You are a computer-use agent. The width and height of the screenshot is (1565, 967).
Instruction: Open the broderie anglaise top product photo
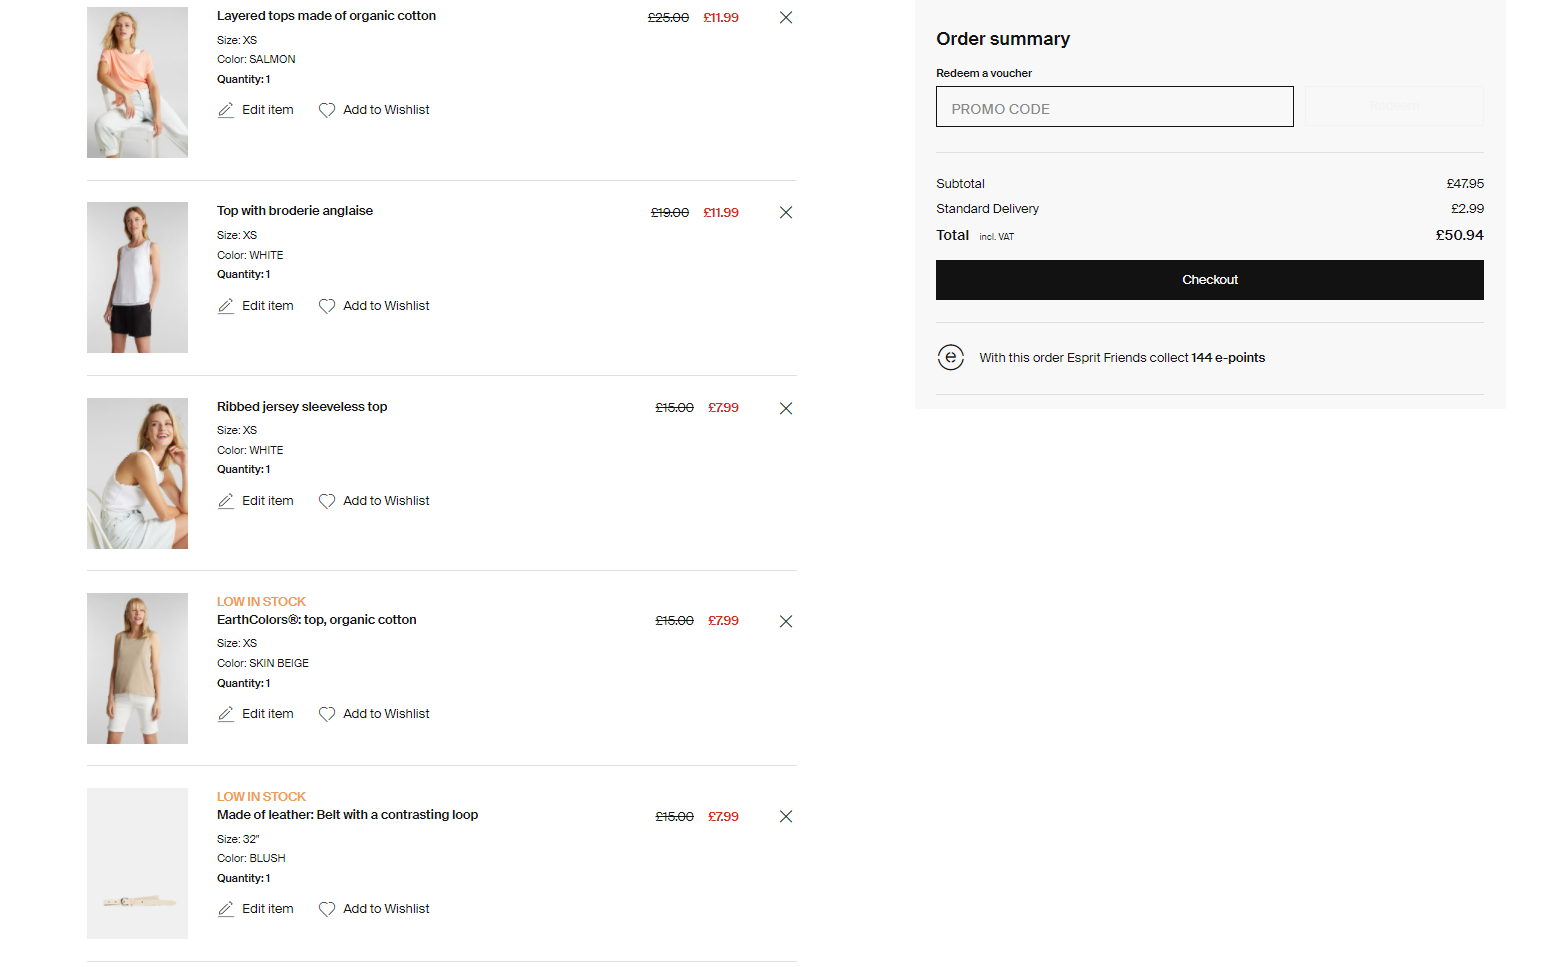(137, 277)
